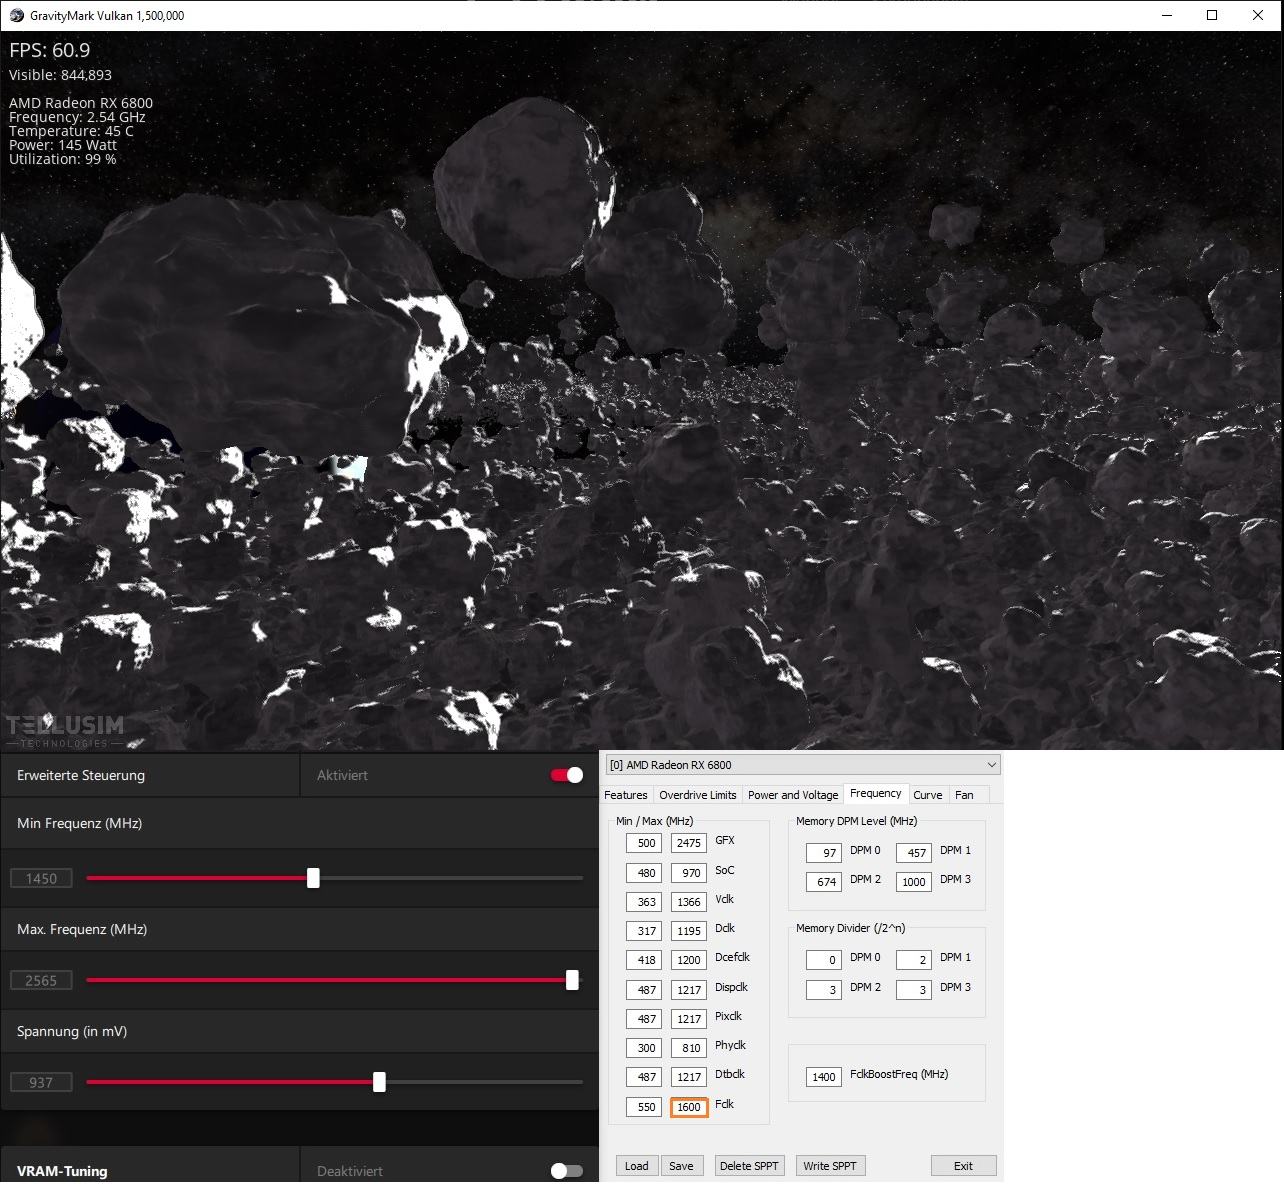Click the SoC minimum field 480
Screen dimensions: 1284x1184
(644, 873)
